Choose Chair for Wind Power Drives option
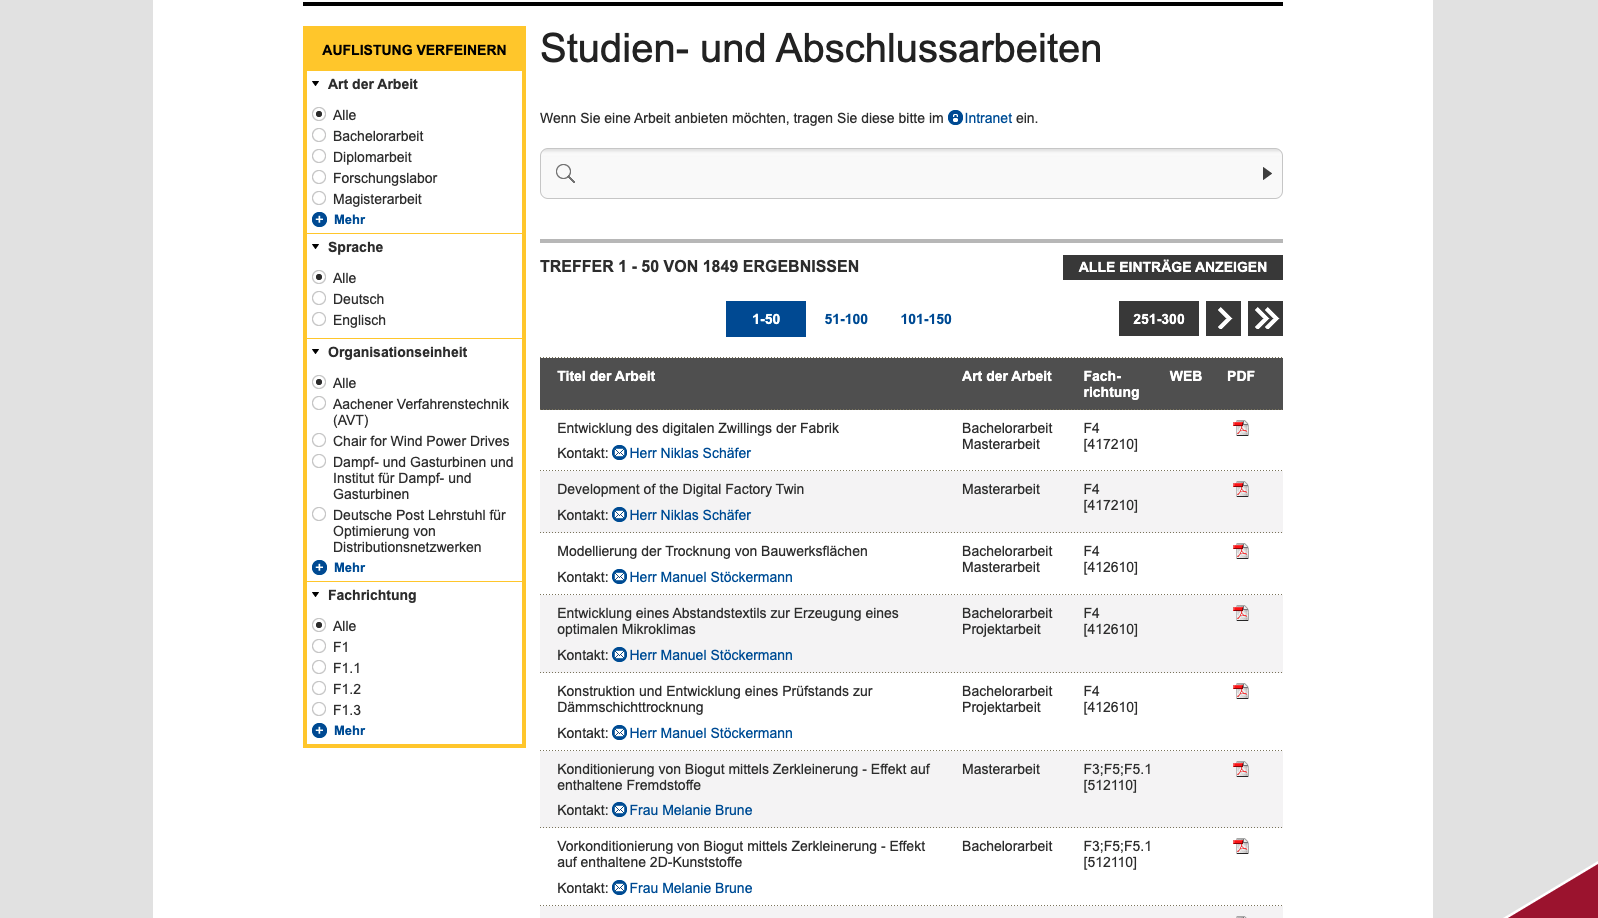The image size is (1598, 918). coord(319,441)
